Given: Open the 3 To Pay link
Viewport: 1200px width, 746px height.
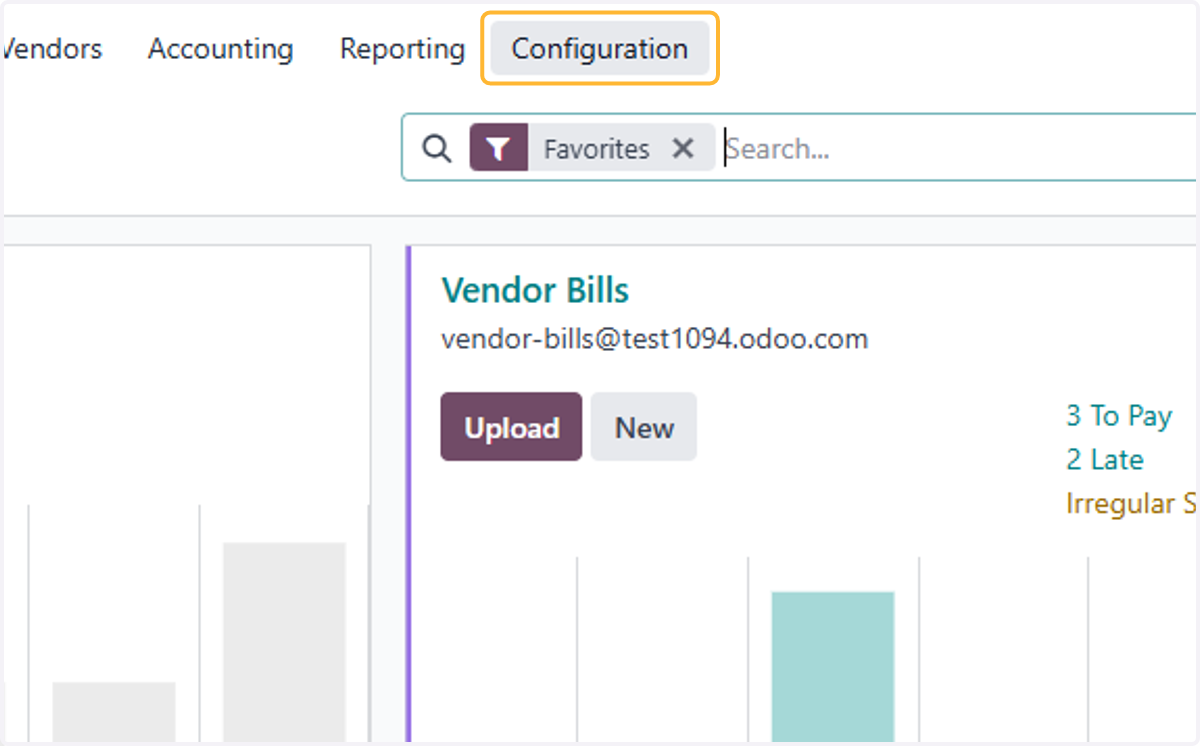Looking at the screenshot, I should (x=1119, y=416).
